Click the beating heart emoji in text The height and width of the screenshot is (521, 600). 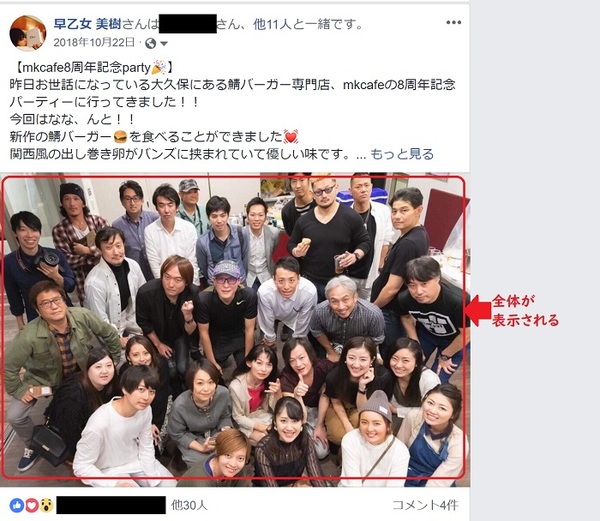click(291, 136)
